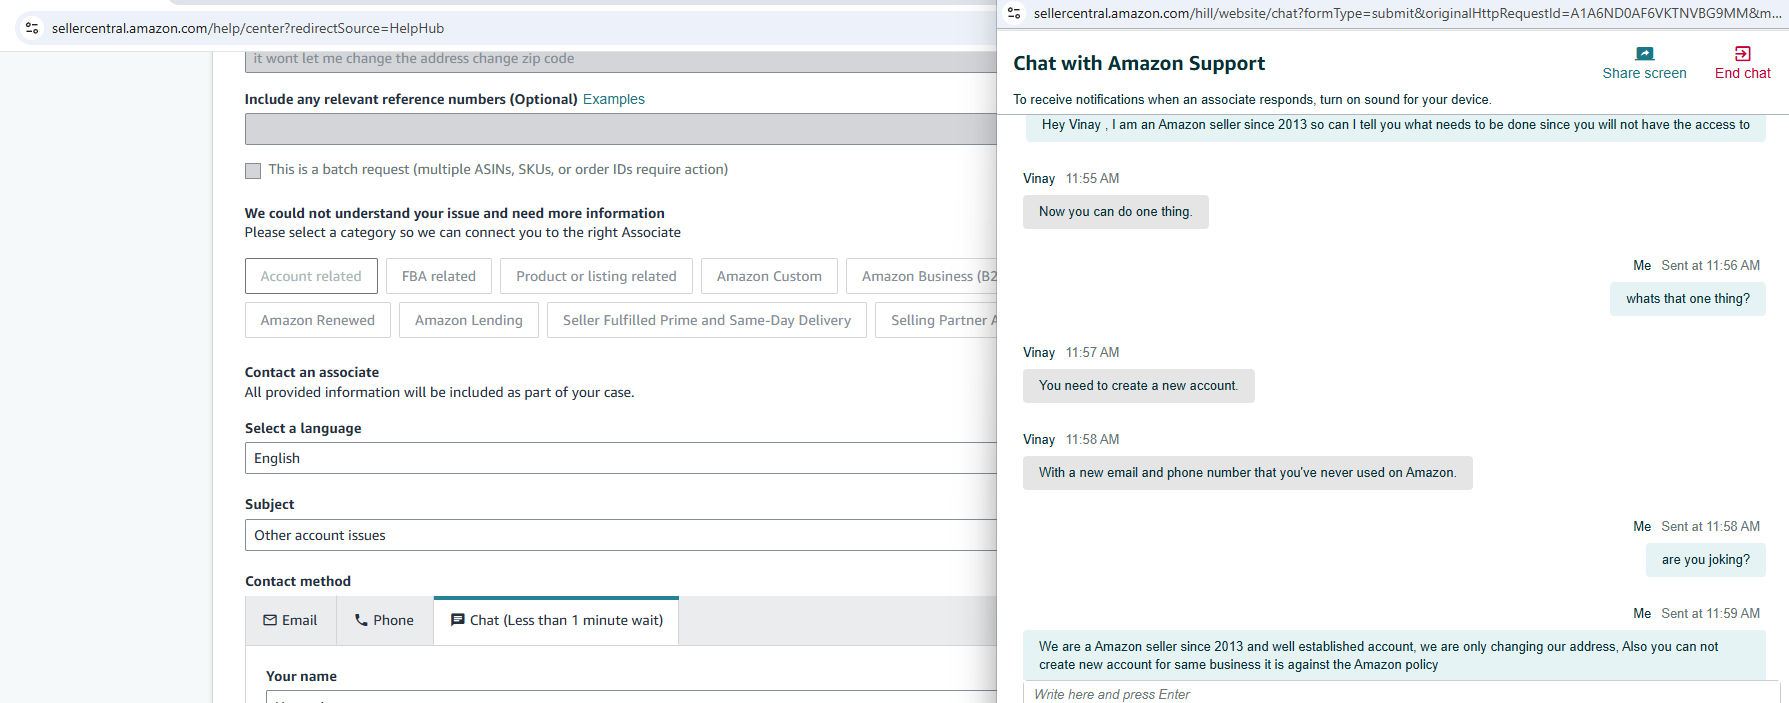Click the 'Select a language' label
The height and width of the screenshot is (703, 1789).
303,428
